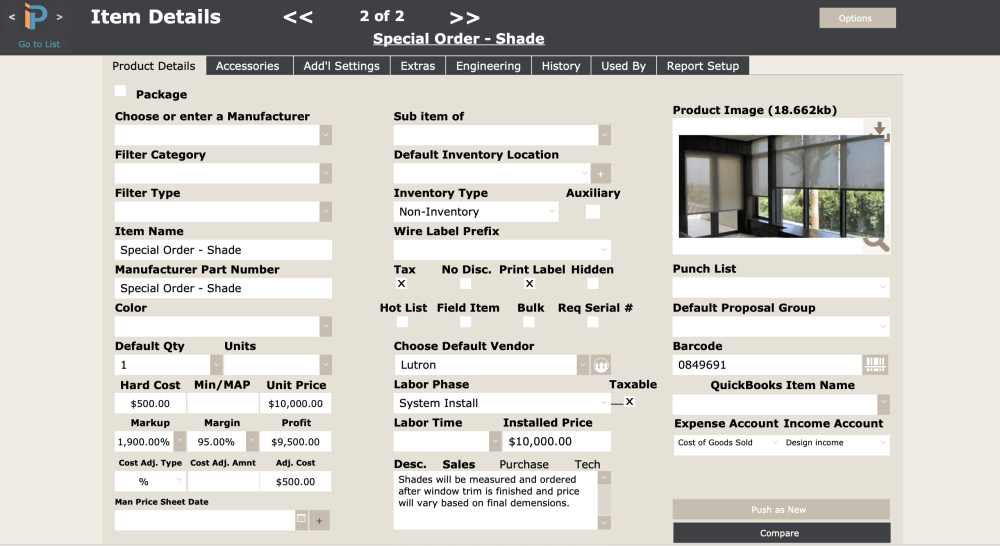Open the Expense Account Cost of Goods Sold dropdown
Screen dimensions: 1000x546
pos(727,443)
